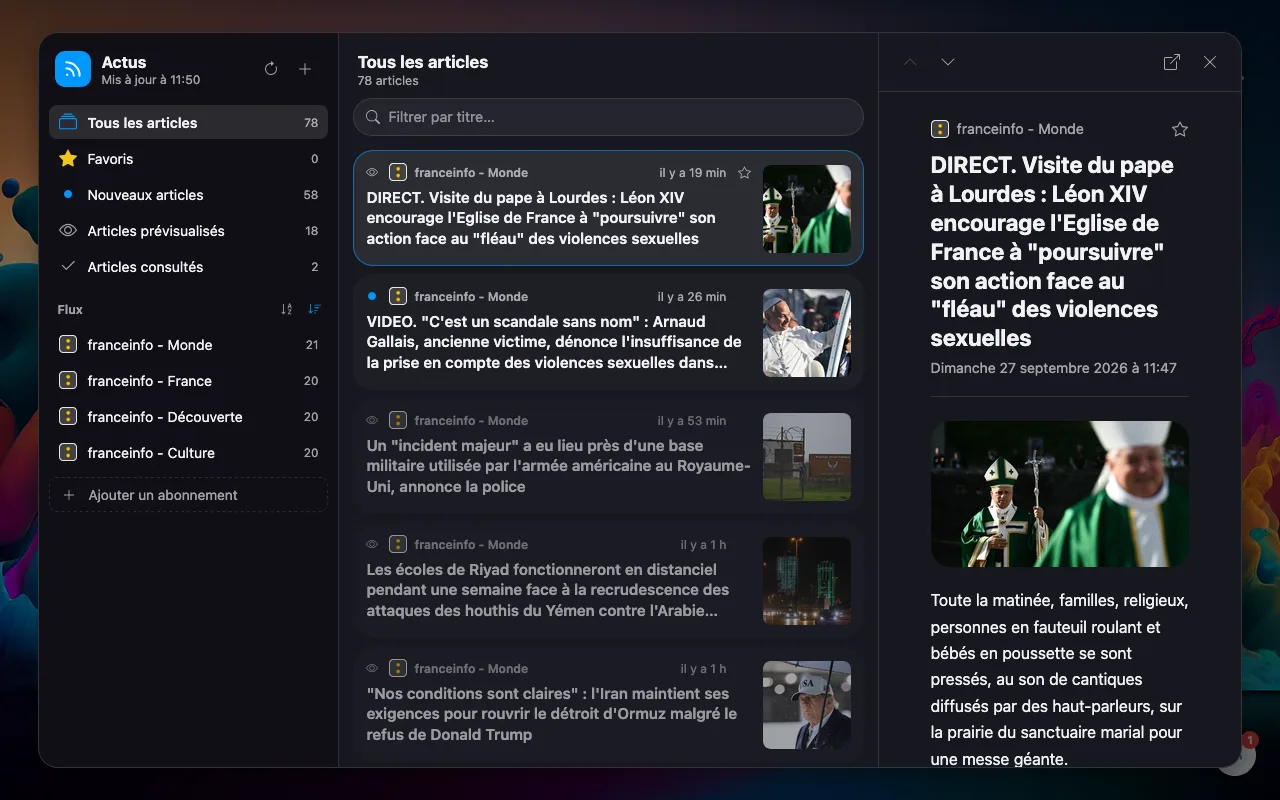This screenshot has width=1280, height=800.
Task: Click thumbnail of VIDEO Arnaud Gallais card
Action: pos(807,333)
